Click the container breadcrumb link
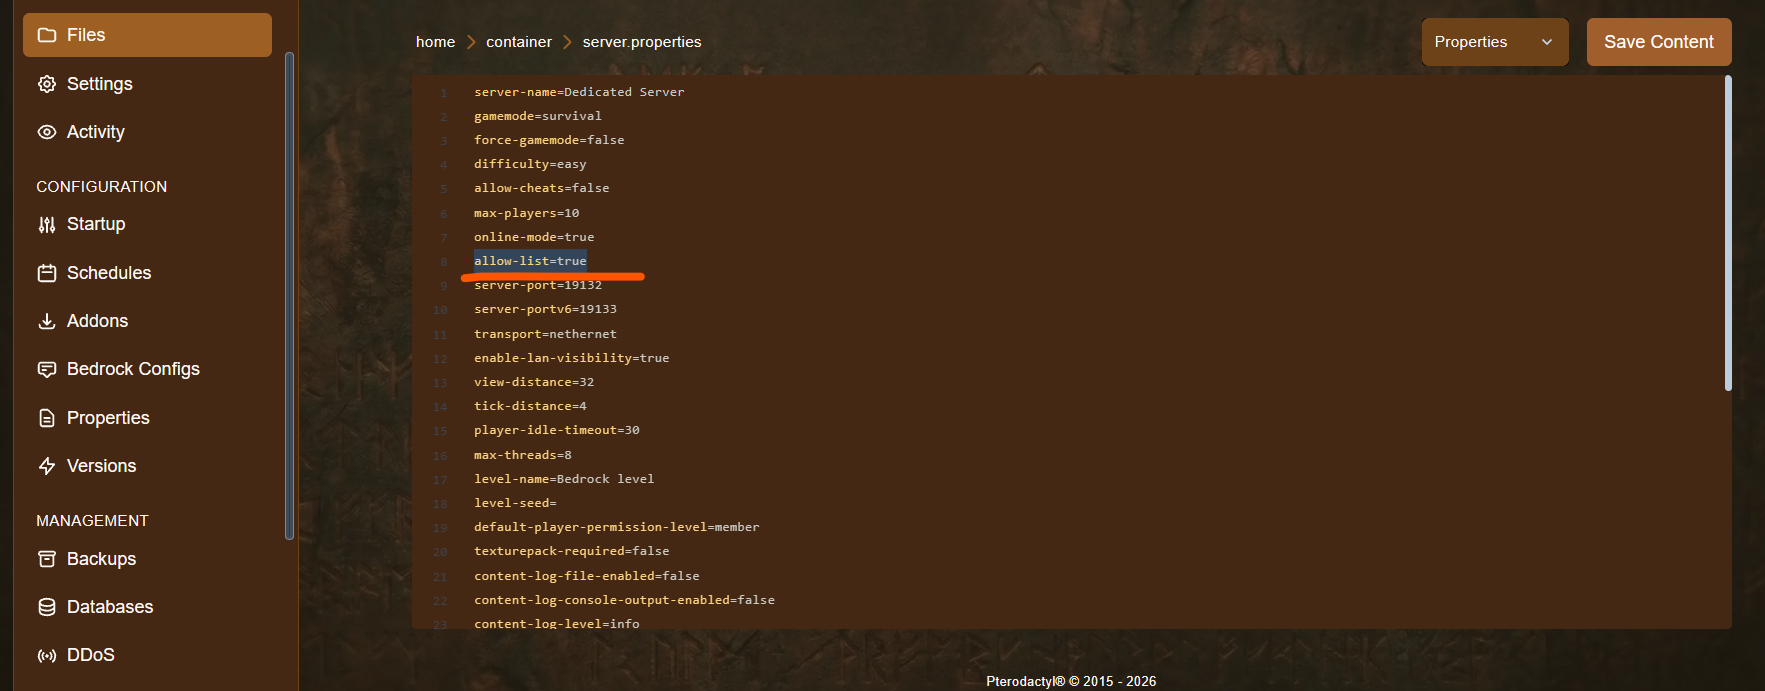Image resolution: width=1765 pixels, height=691 pixels. (x=519, y=42)
